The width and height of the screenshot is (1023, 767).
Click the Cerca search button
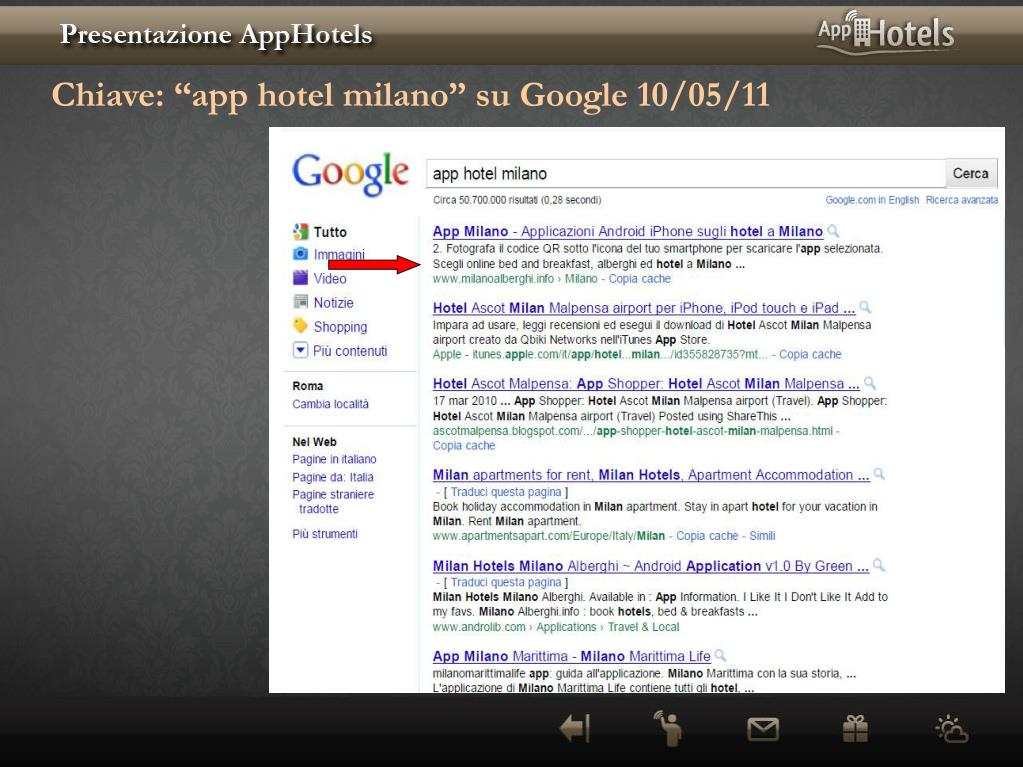[x=971, y=173]
